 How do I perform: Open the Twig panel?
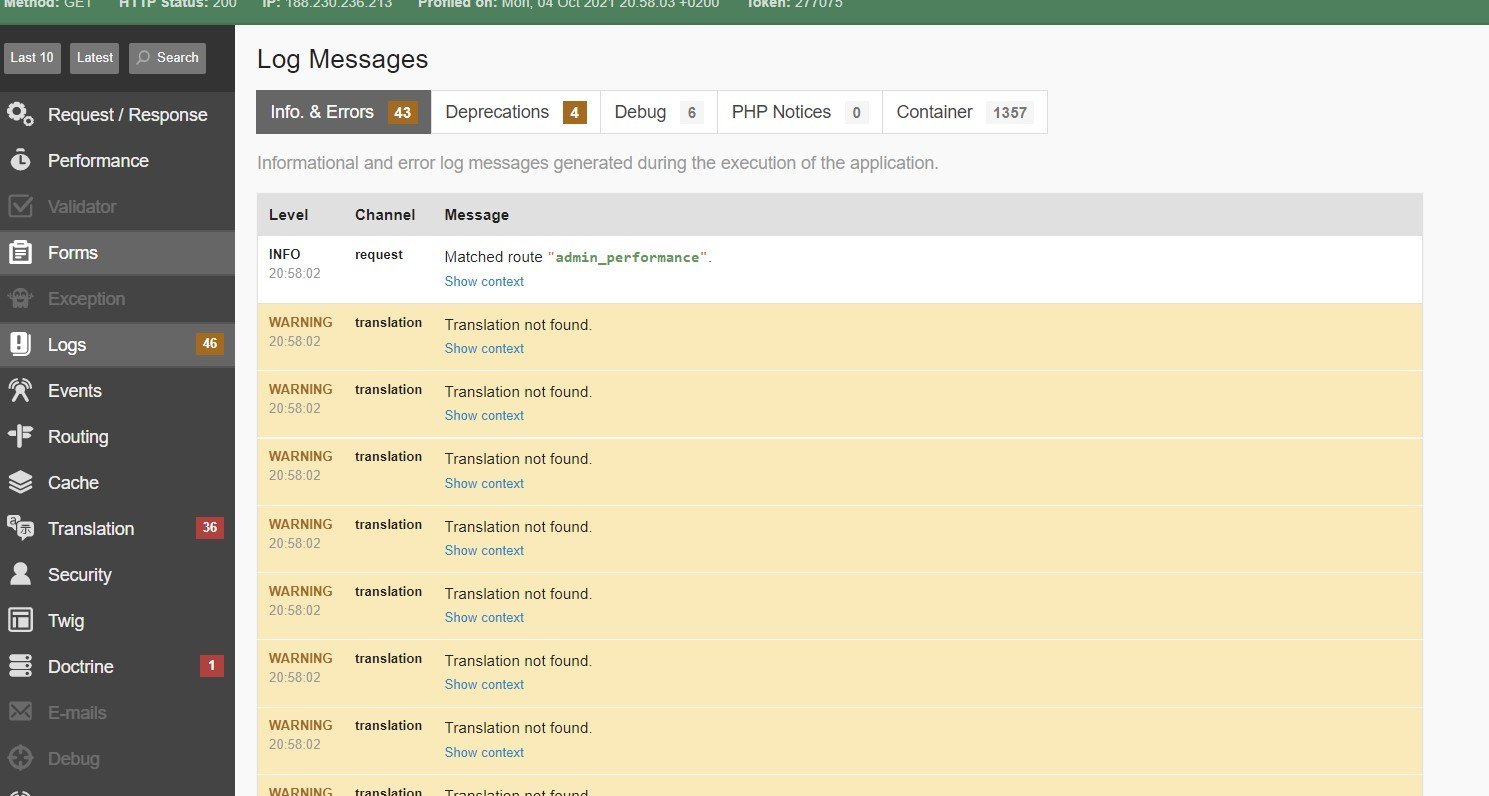(x=117, y=620)
